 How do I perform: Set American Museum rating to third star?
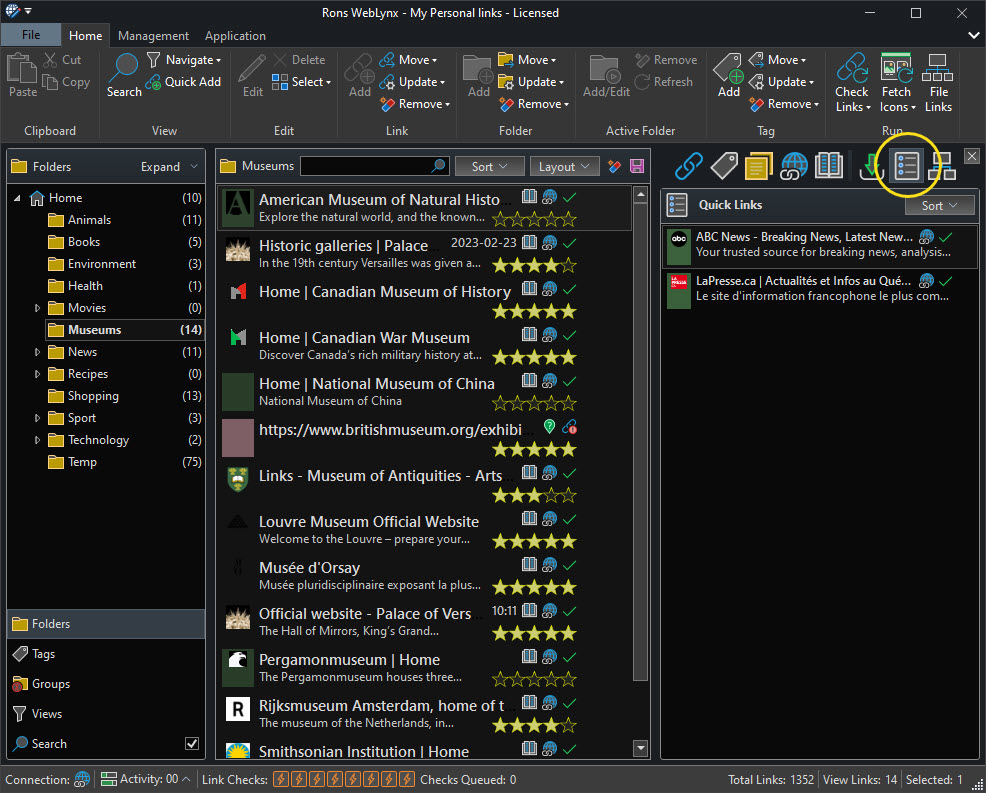(x=534, y=219)
